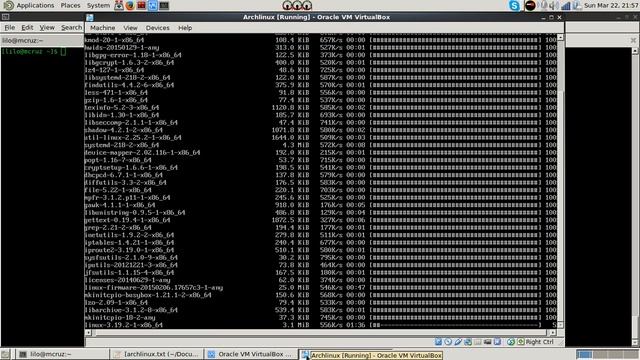
Task: Switch to Oracle VM VirtualBox Manager taskbar entry
Action: coord(251,354)
